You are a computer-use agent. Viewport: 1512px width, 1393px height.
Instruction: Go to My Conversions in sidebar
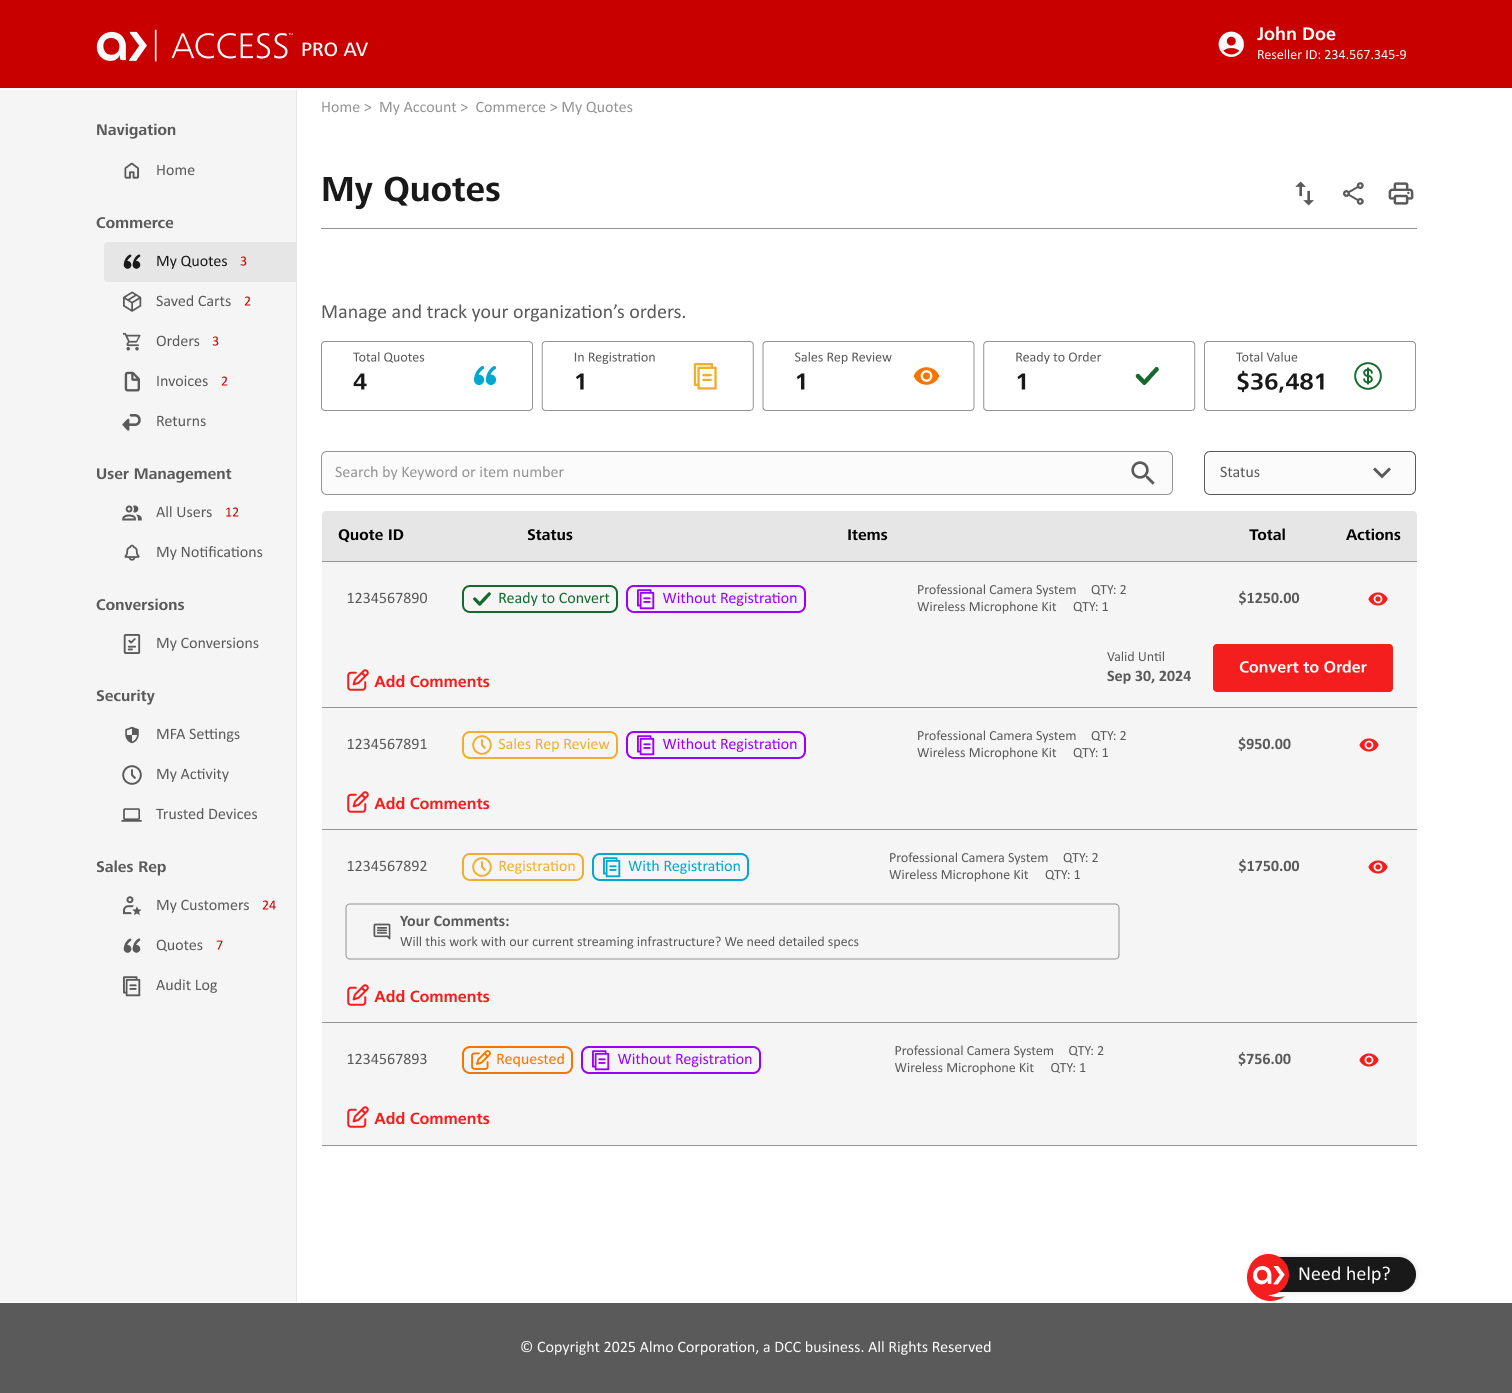(207, 643)
